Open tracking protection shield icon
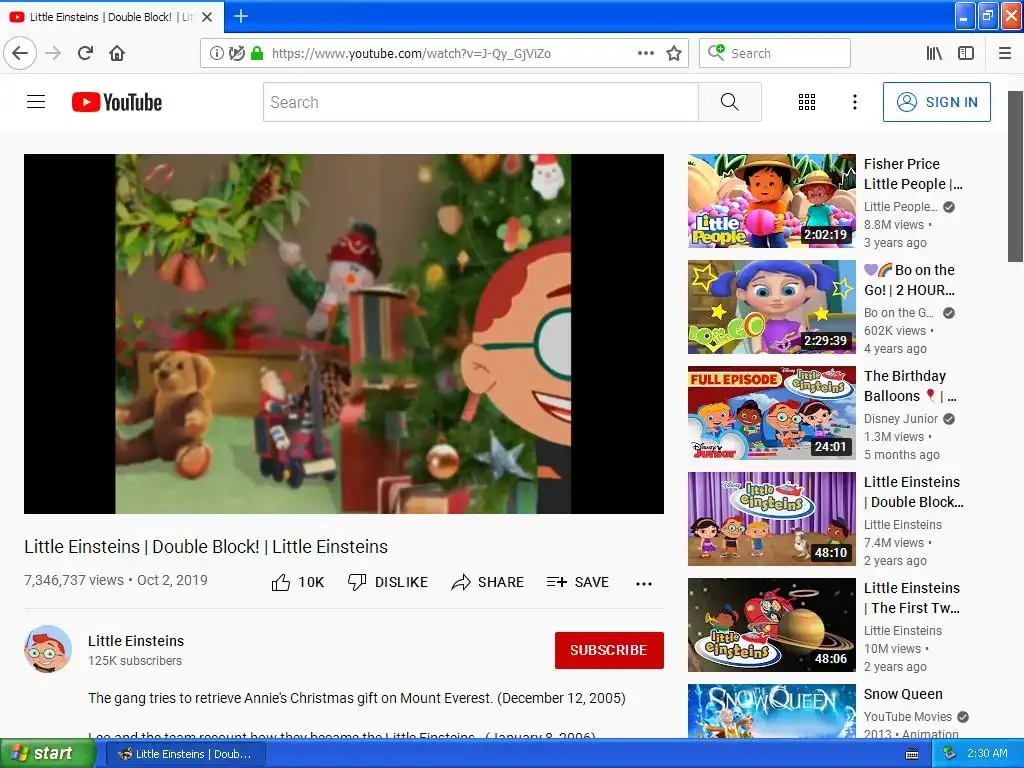The height and width of the screenshot is (768, 1024). 237,53
